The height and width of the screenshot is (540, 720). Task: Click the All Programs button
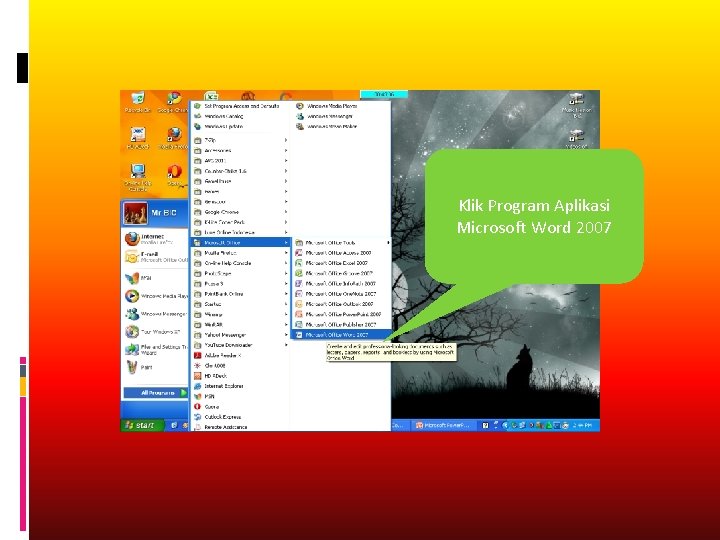[x=156, y=393]
